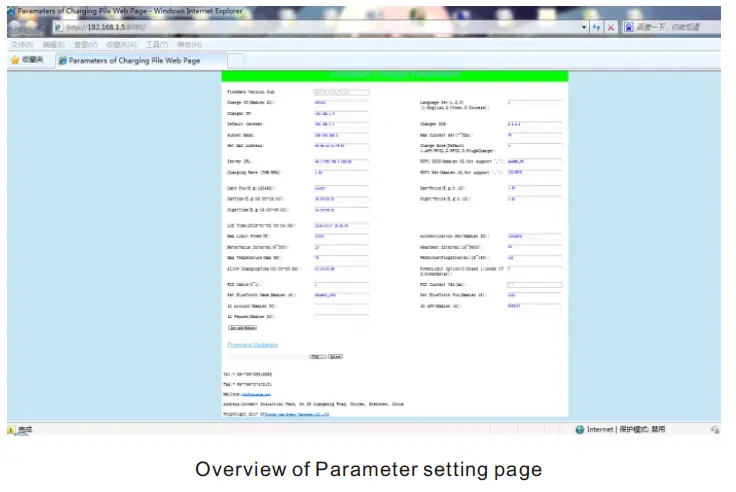Click the Charger DNS input field
This screenshot has height=492, width=736.
tap(534, 124)
